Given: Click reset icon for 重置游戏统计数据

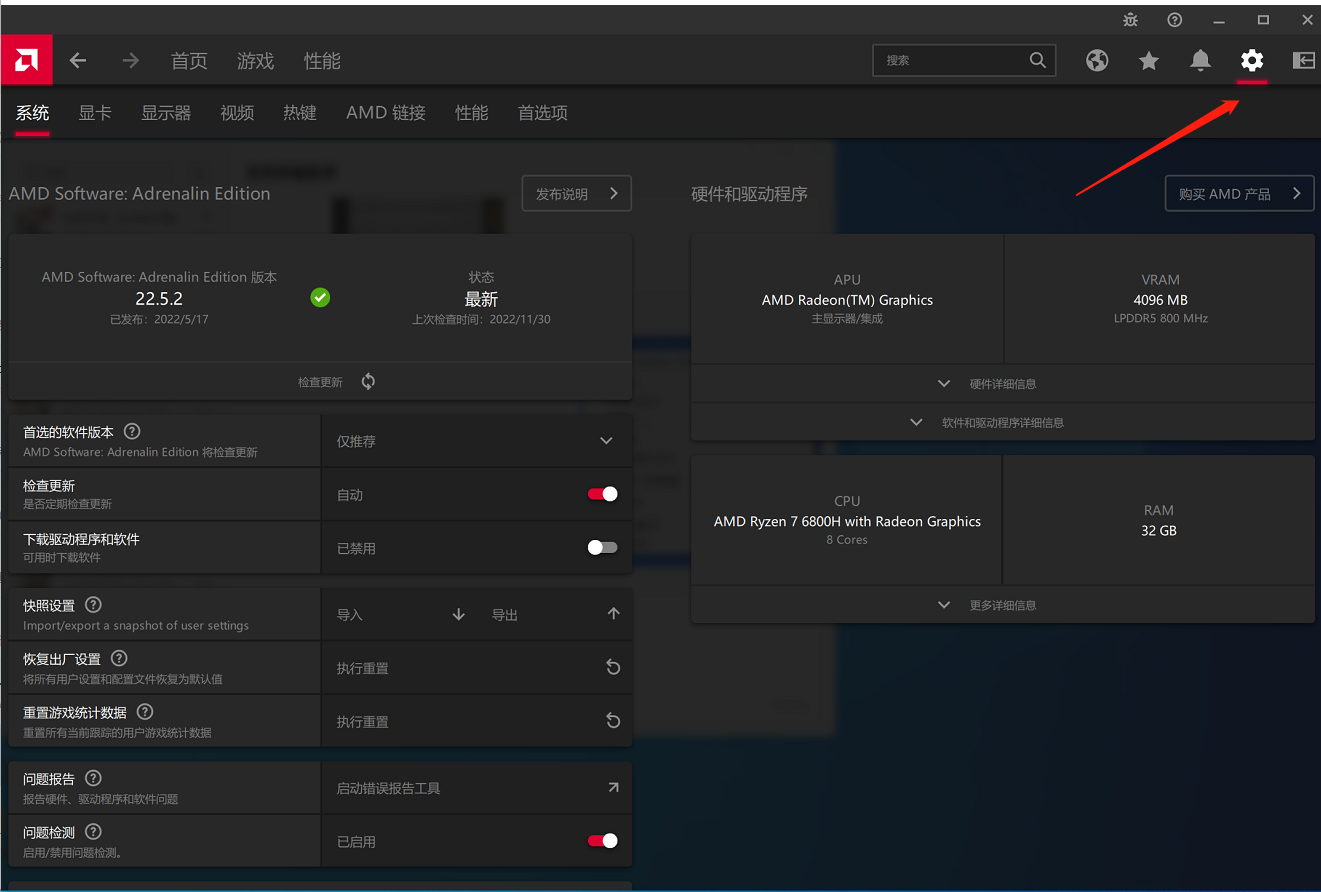Looking at the screenshot, I should (614, 720).
